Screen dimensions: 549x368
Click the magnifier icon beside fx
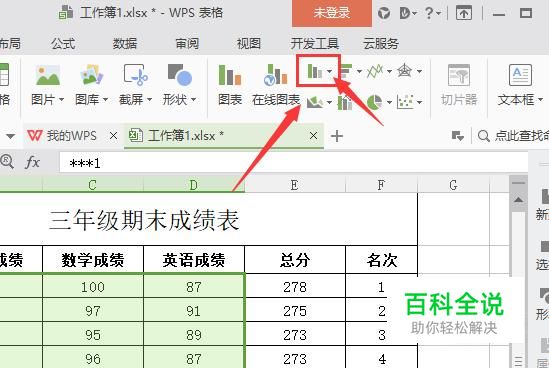7,162
